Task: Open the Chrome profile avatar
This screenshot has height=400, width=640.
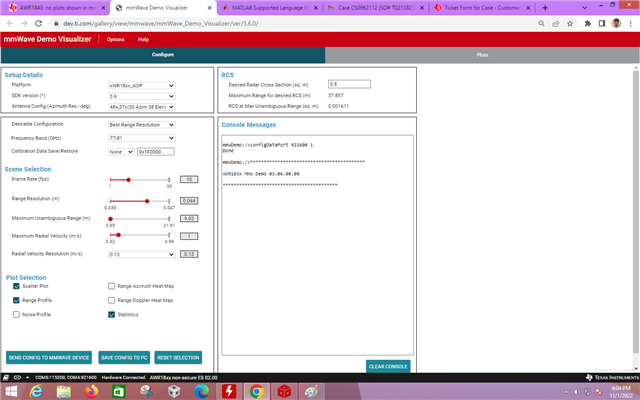Action: point(616,23)
